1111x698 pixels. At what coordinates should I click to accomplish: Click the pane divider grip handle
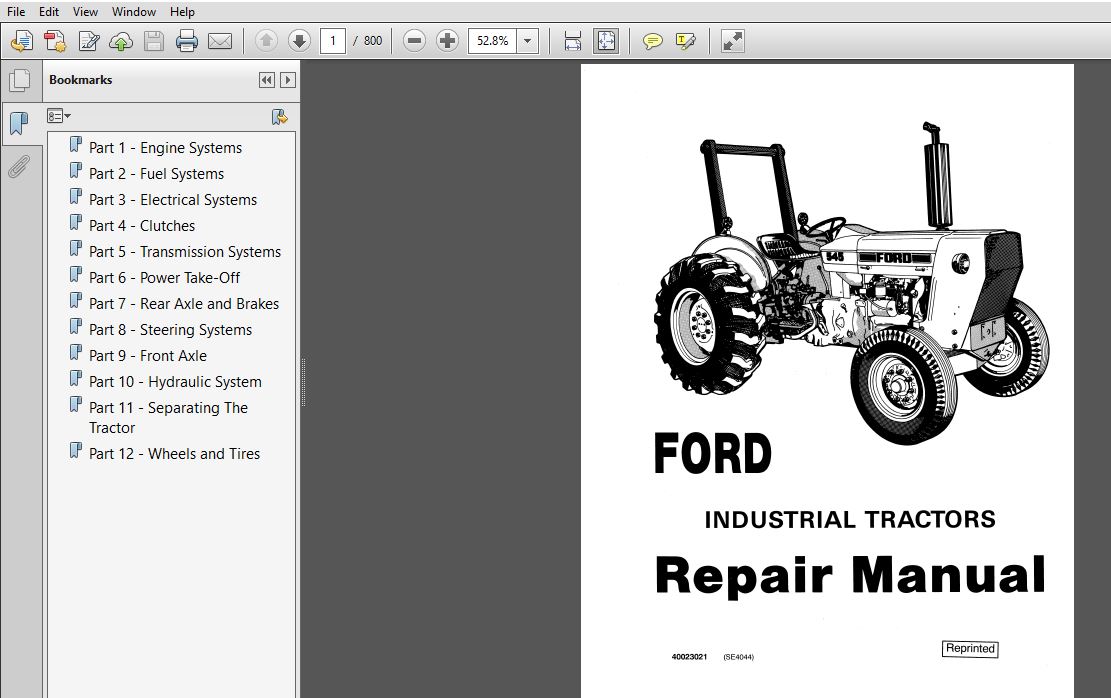point(303,383)
